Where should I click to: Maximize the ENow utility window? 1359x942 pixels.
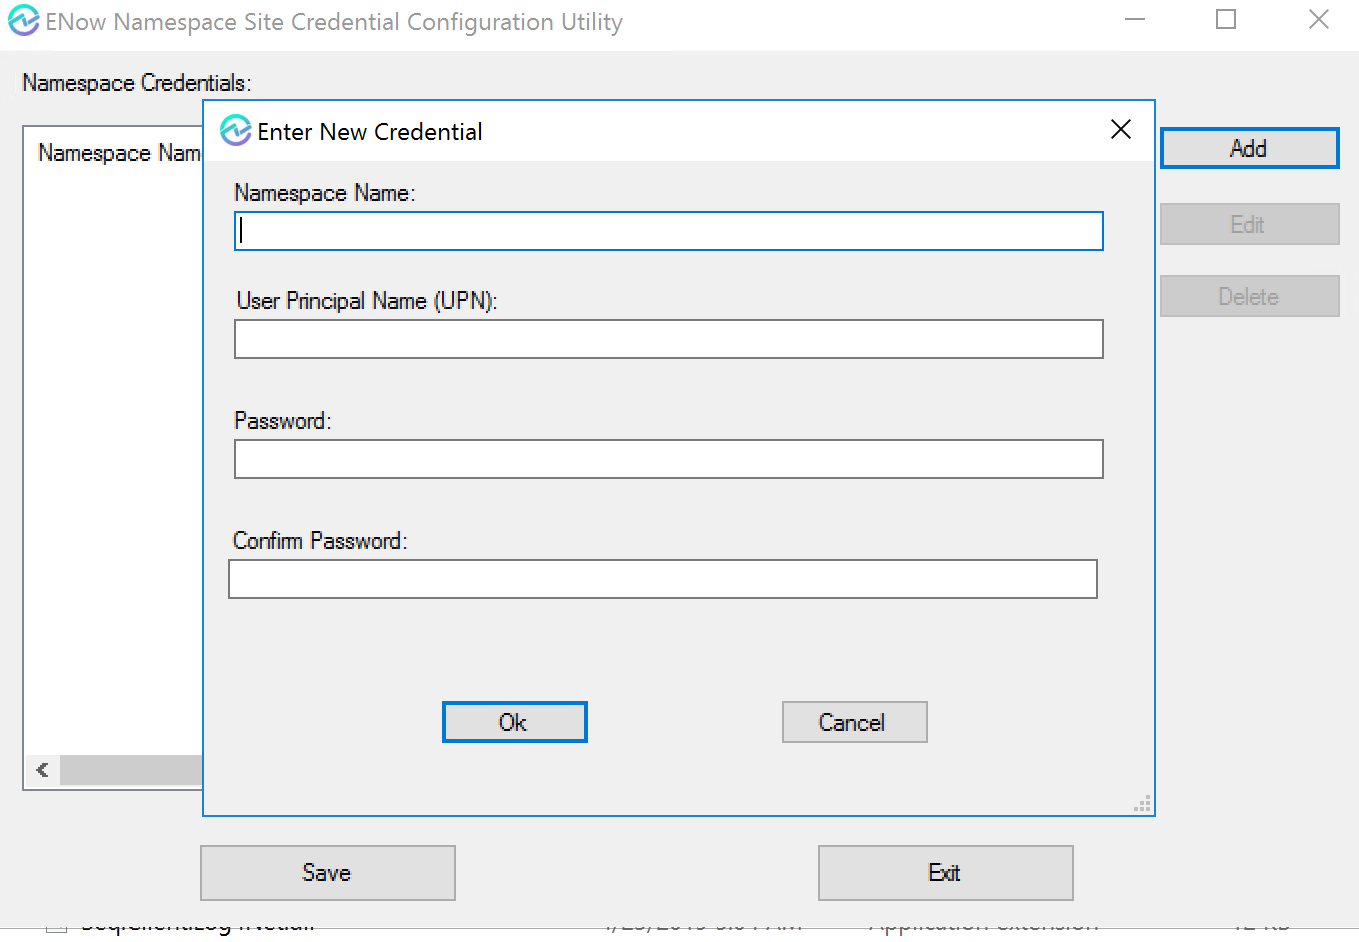[1226, 20]
